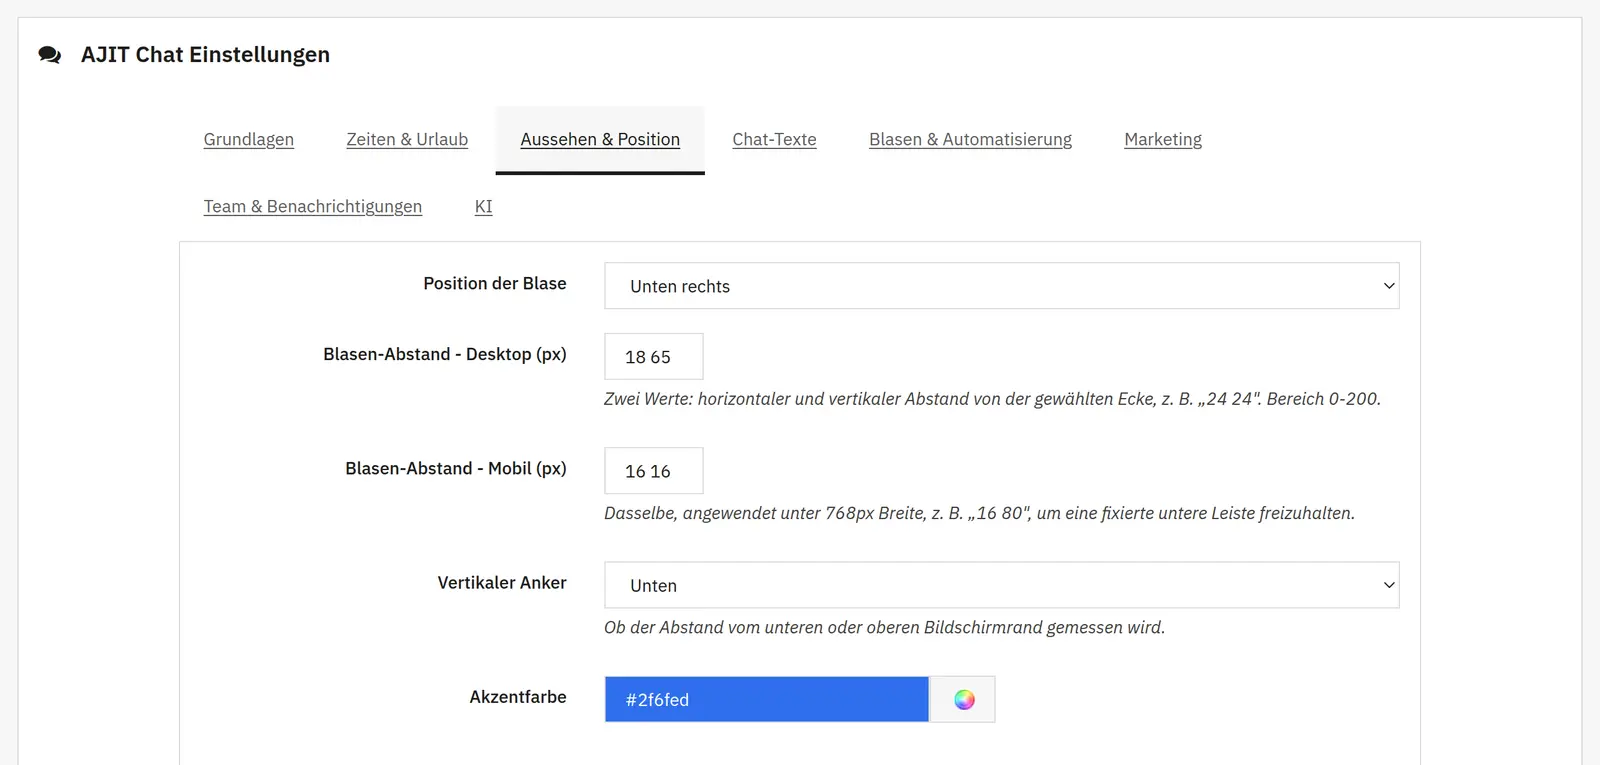Image resolution: width=1600 pixels, height=765 pixels.
Task: Click the chat bubbles icon beside the title
Action: pyautogui.click(x=50, y=55)
